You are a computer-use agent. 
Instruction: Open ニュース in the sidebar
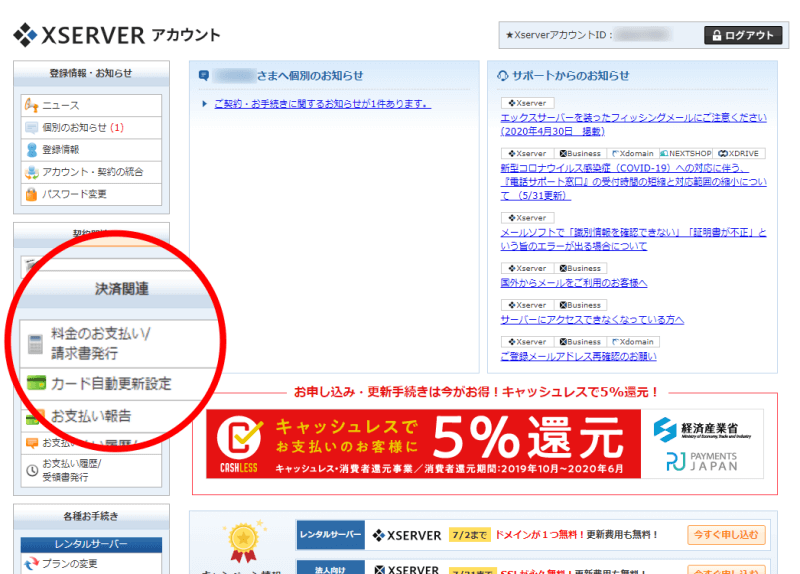tap(91, 105)
